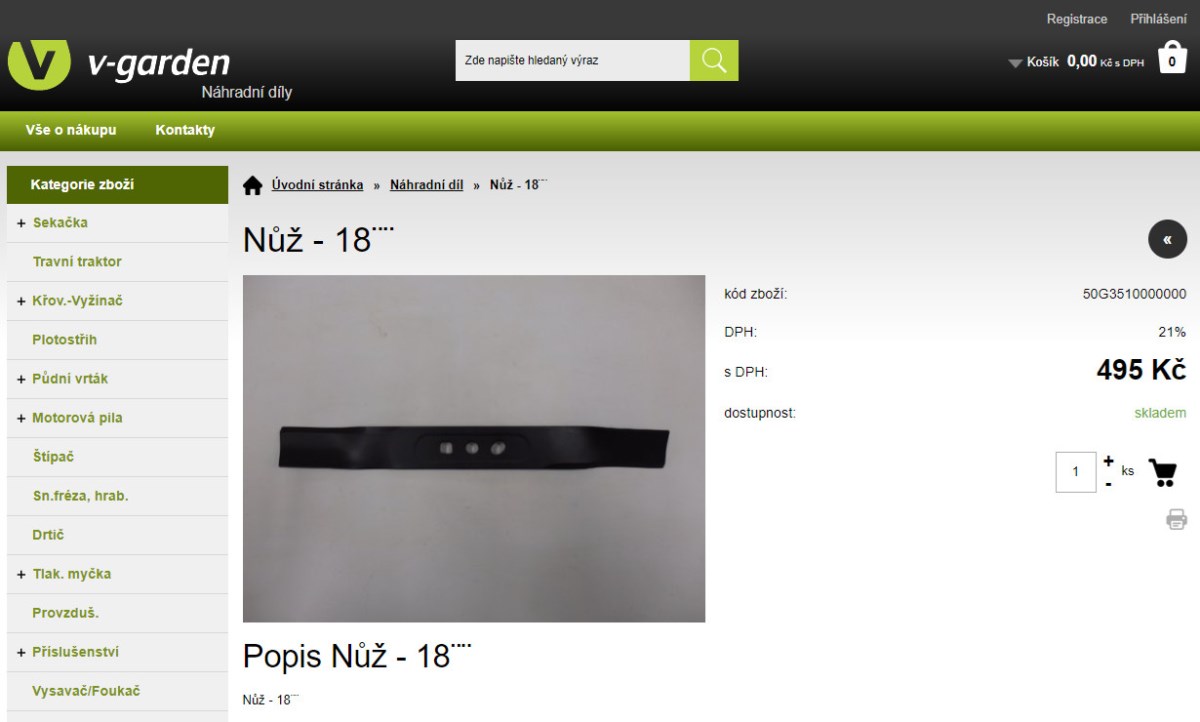Click the home icon in the breadcrumb
The width and height of the screenshot is (1200, 722).
[253, 185]
